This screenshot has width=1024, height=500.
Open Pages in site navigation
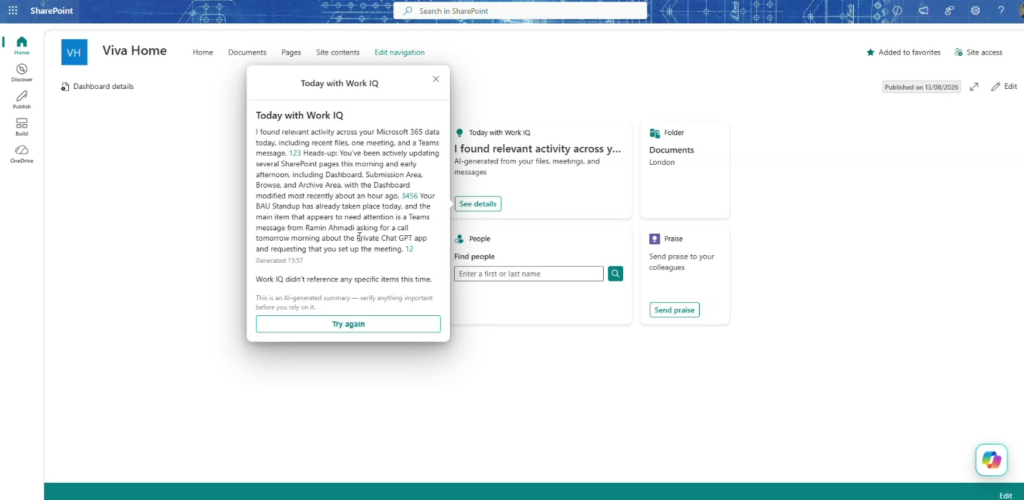(291, 52)
